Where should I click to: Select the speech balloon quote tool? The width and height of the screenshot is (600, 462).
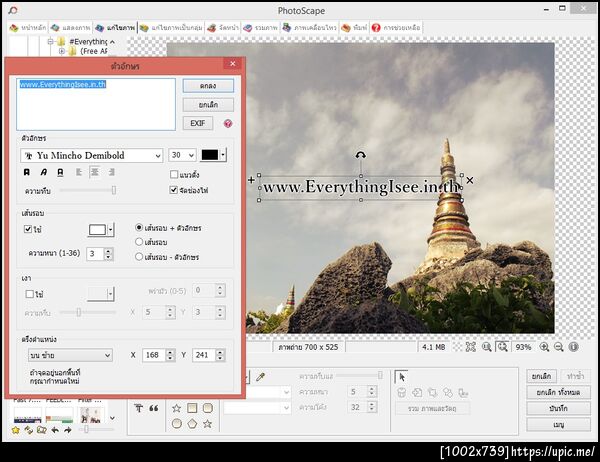(x=154, y=408)
